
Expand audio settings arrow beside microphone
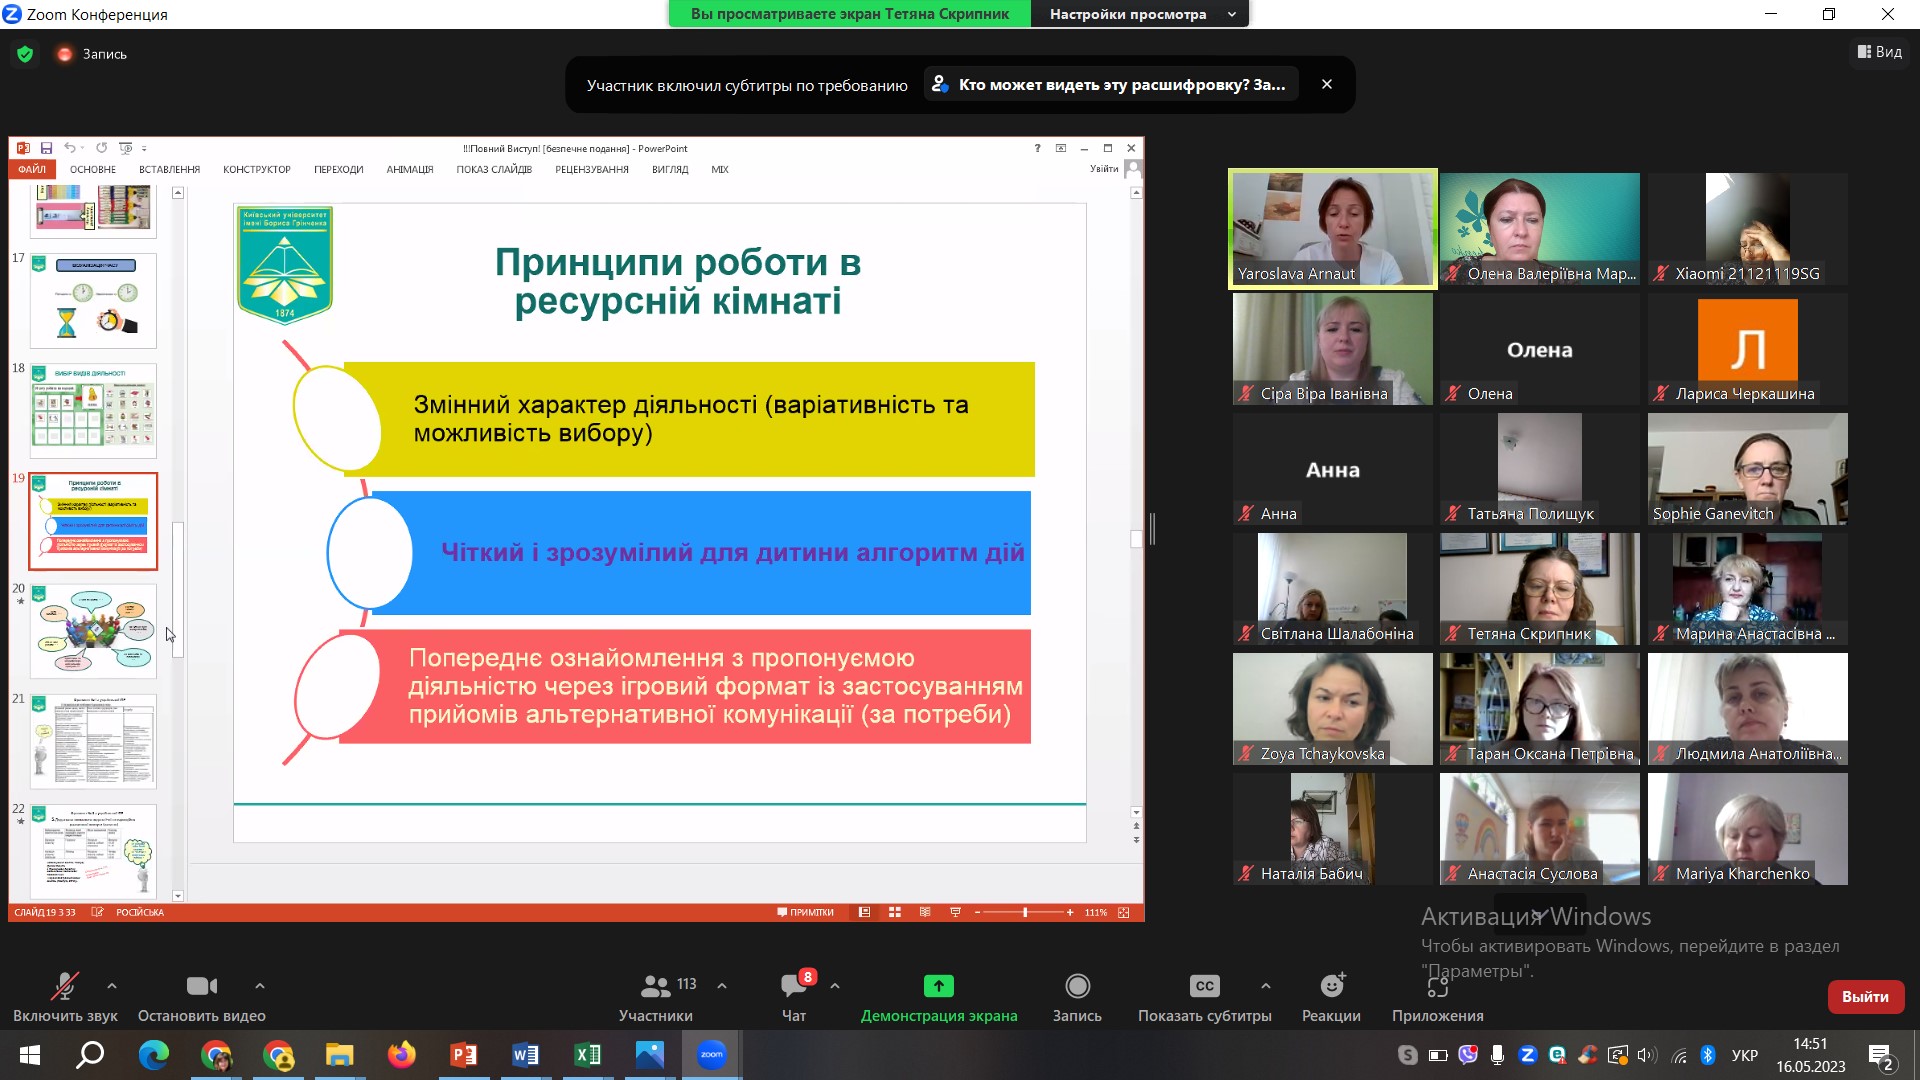(x=112, y=986)
